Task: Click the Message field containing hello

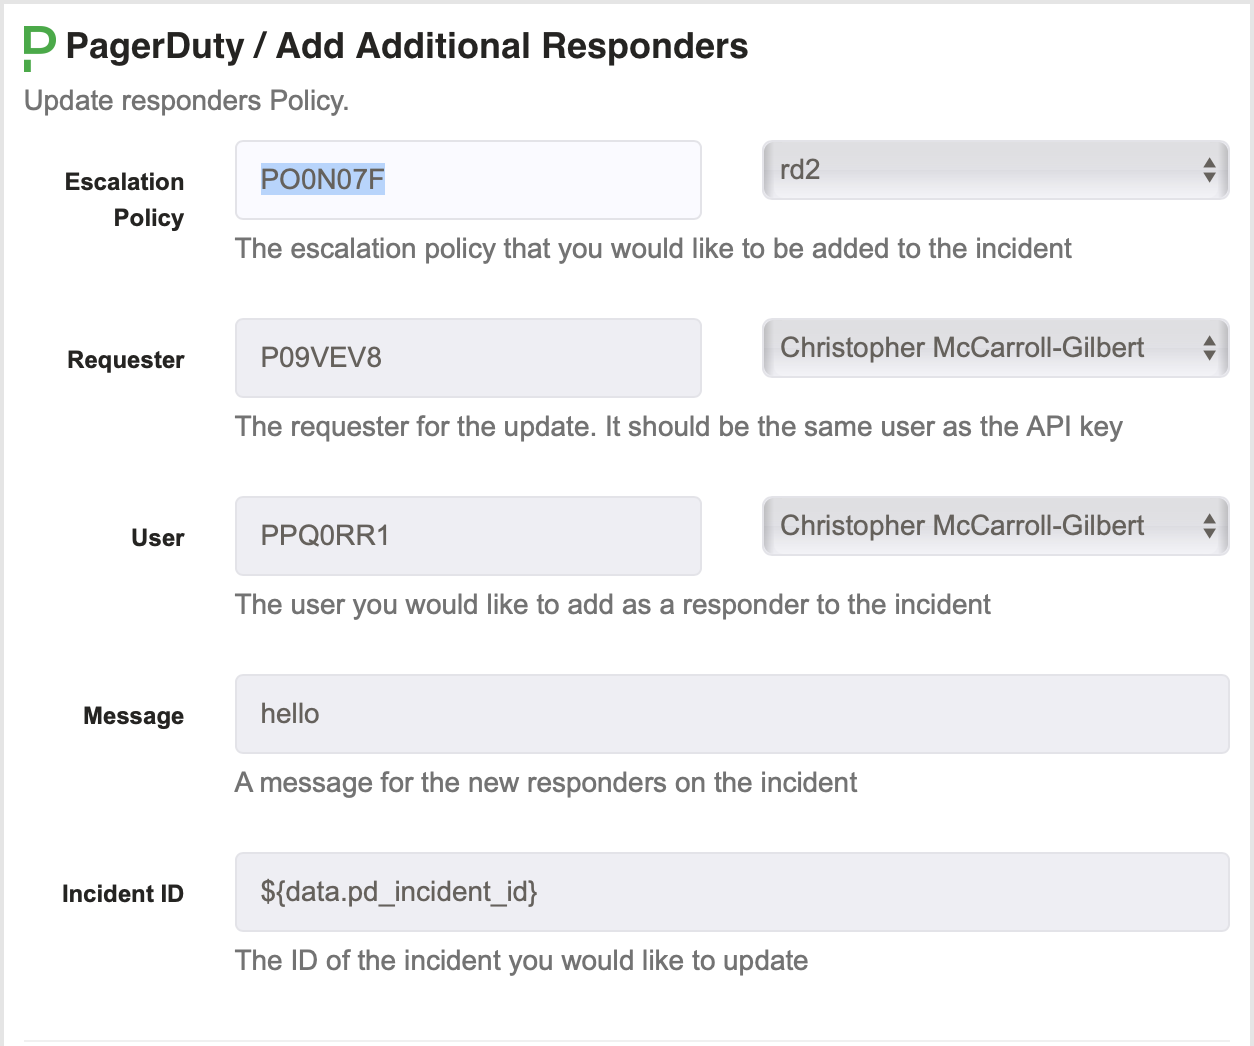Action: [x=732, y=714]
